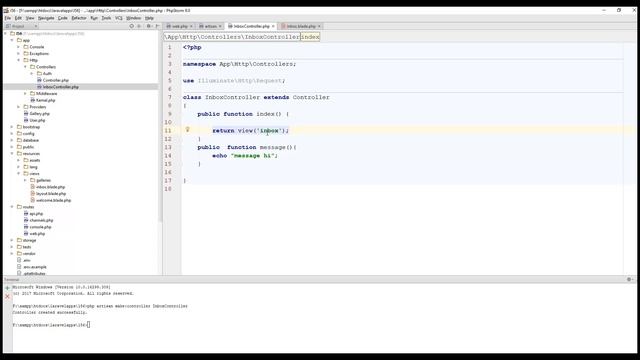Click the Controller.php file icon in tree
The width and height of the screenshot is (640, 360).
tap(39, 80)
